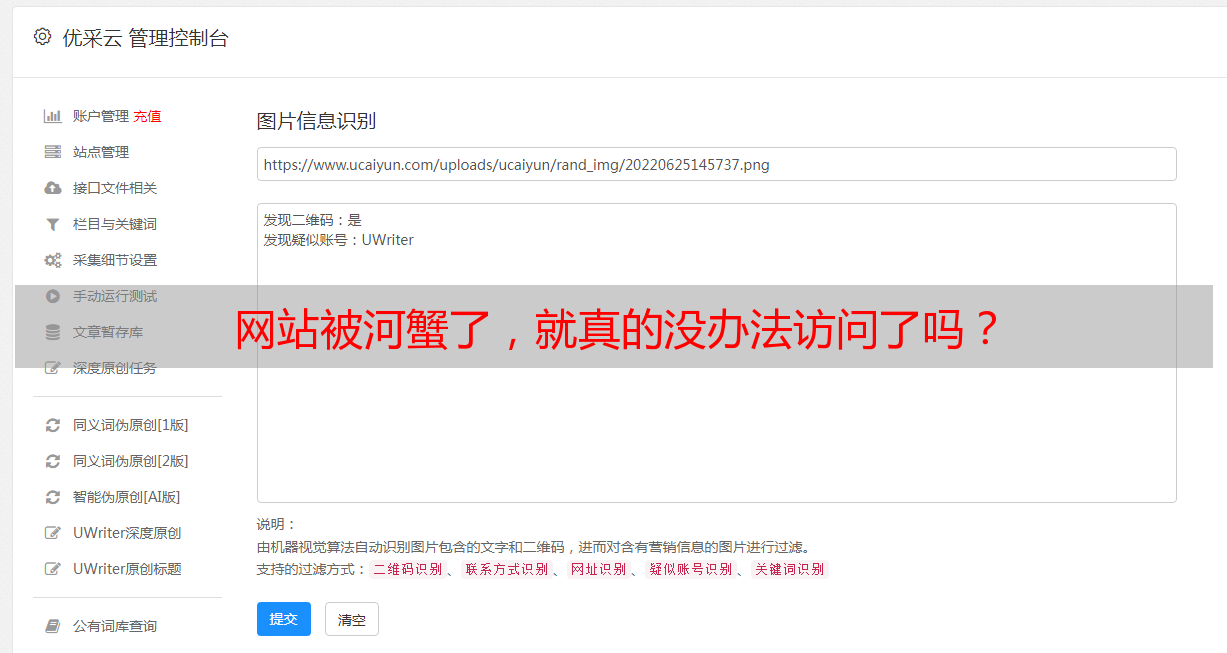Click the book icon next to 公有词库查询
The width and height of the screenshot is (1227, 653).
[53, 626]
